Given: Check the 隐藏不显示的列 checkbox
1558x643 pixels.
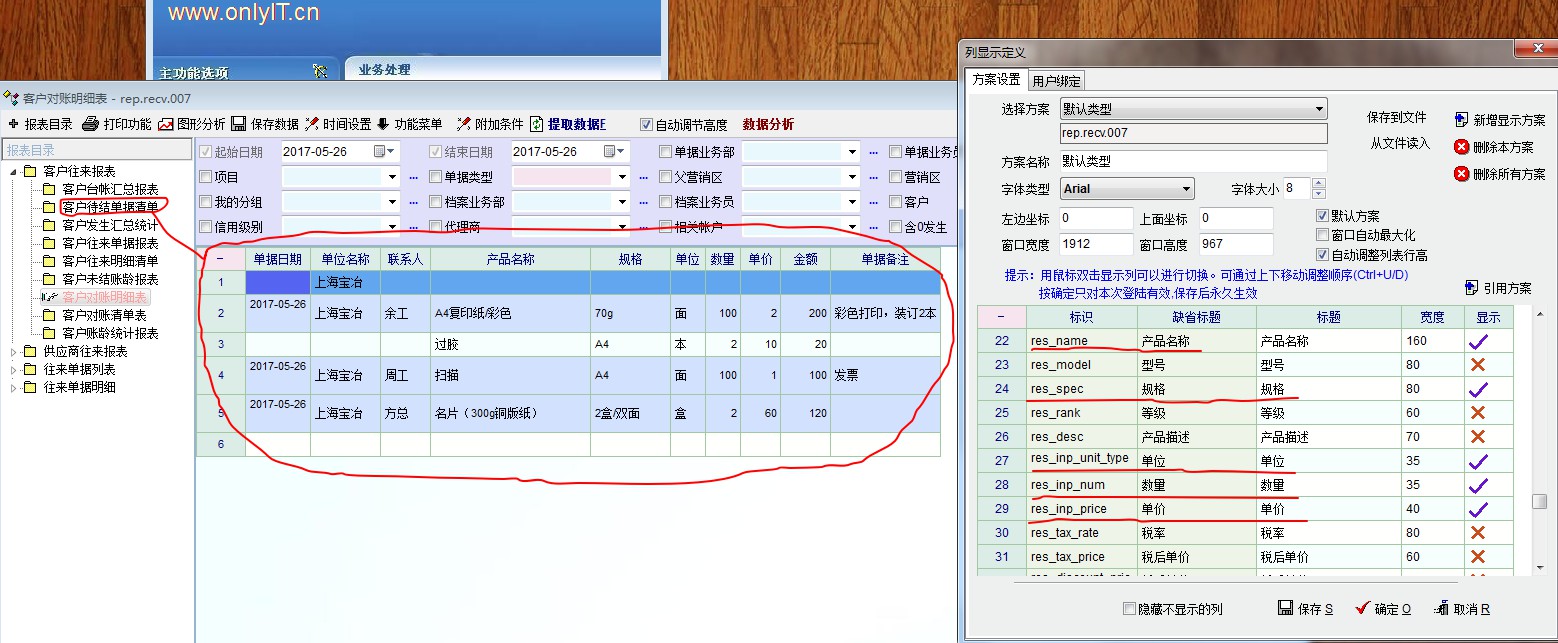Looking at the screenshot, I should [x=1130, y=609].
